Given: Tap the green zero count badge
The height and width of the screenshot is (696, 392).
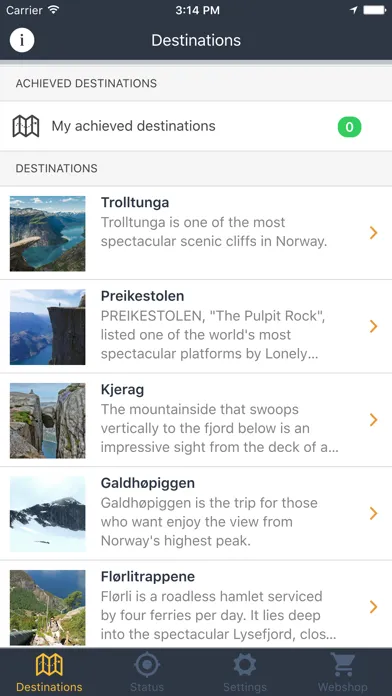Looking at the screenshot, I should point(349,127).
